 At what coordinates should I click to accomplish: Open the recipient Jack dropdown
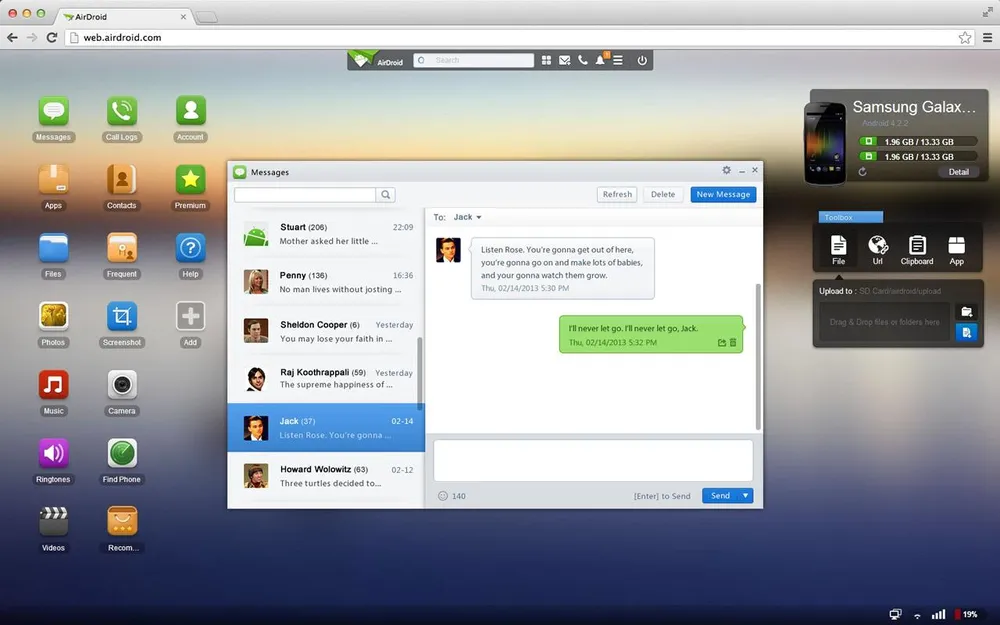467,217
